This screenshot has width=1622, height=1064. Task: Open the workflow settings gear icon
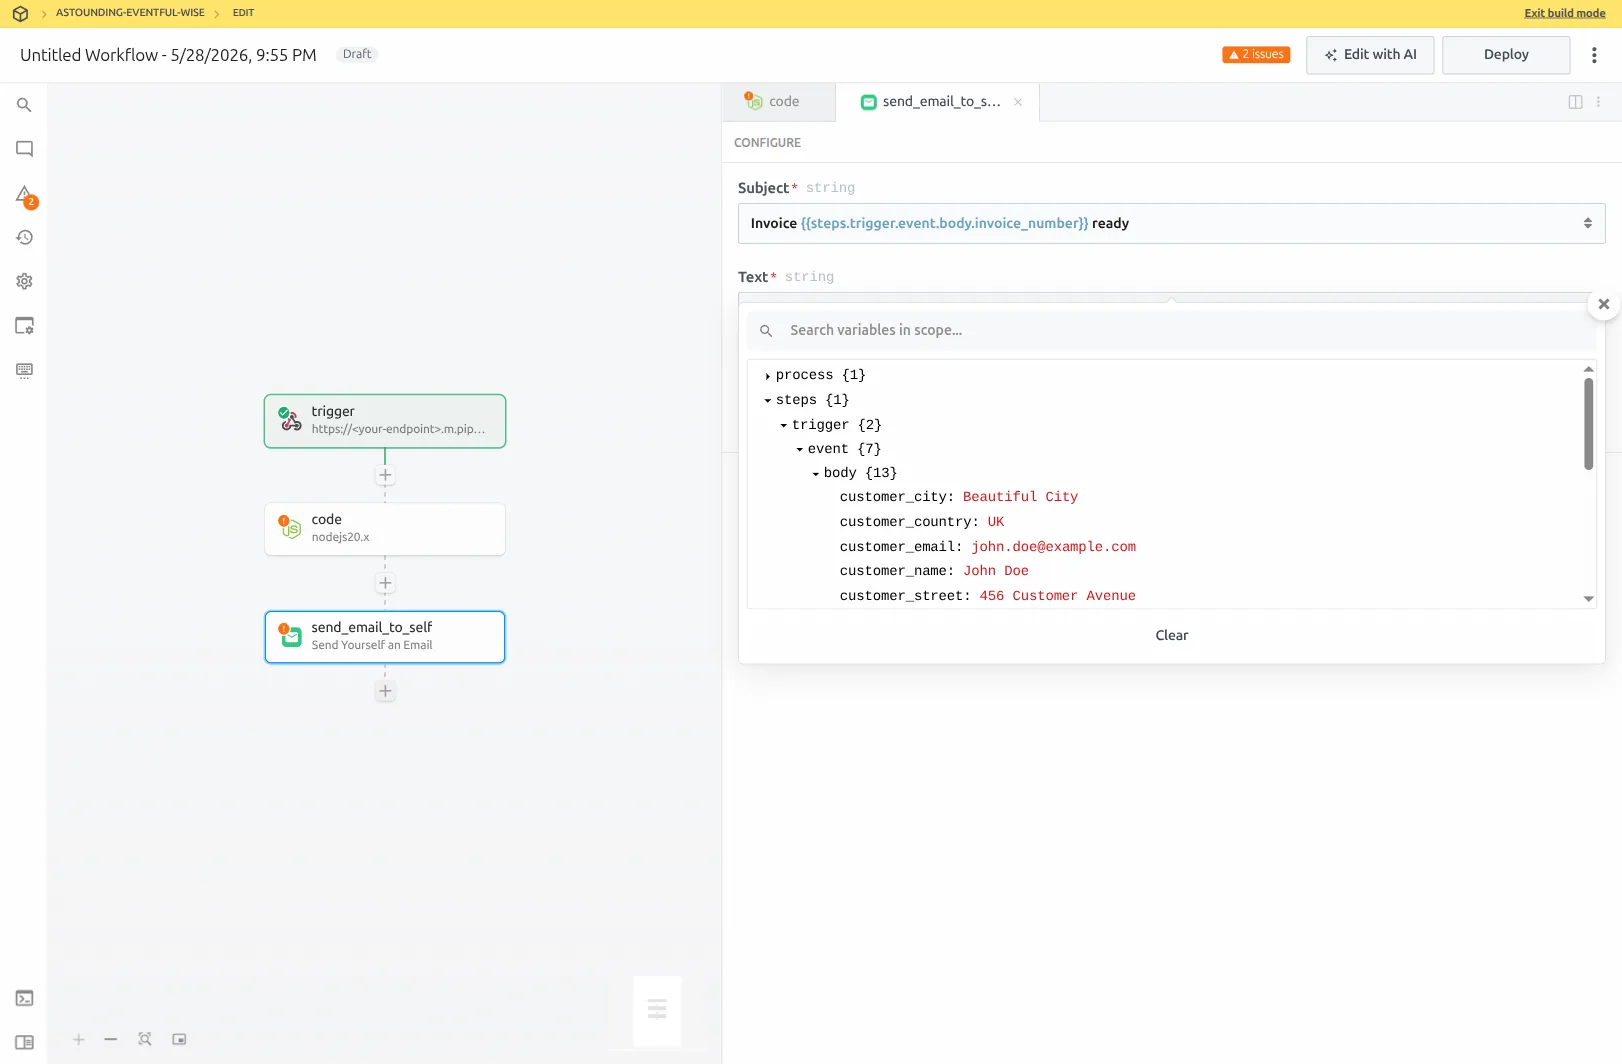(x=24, y=282)
